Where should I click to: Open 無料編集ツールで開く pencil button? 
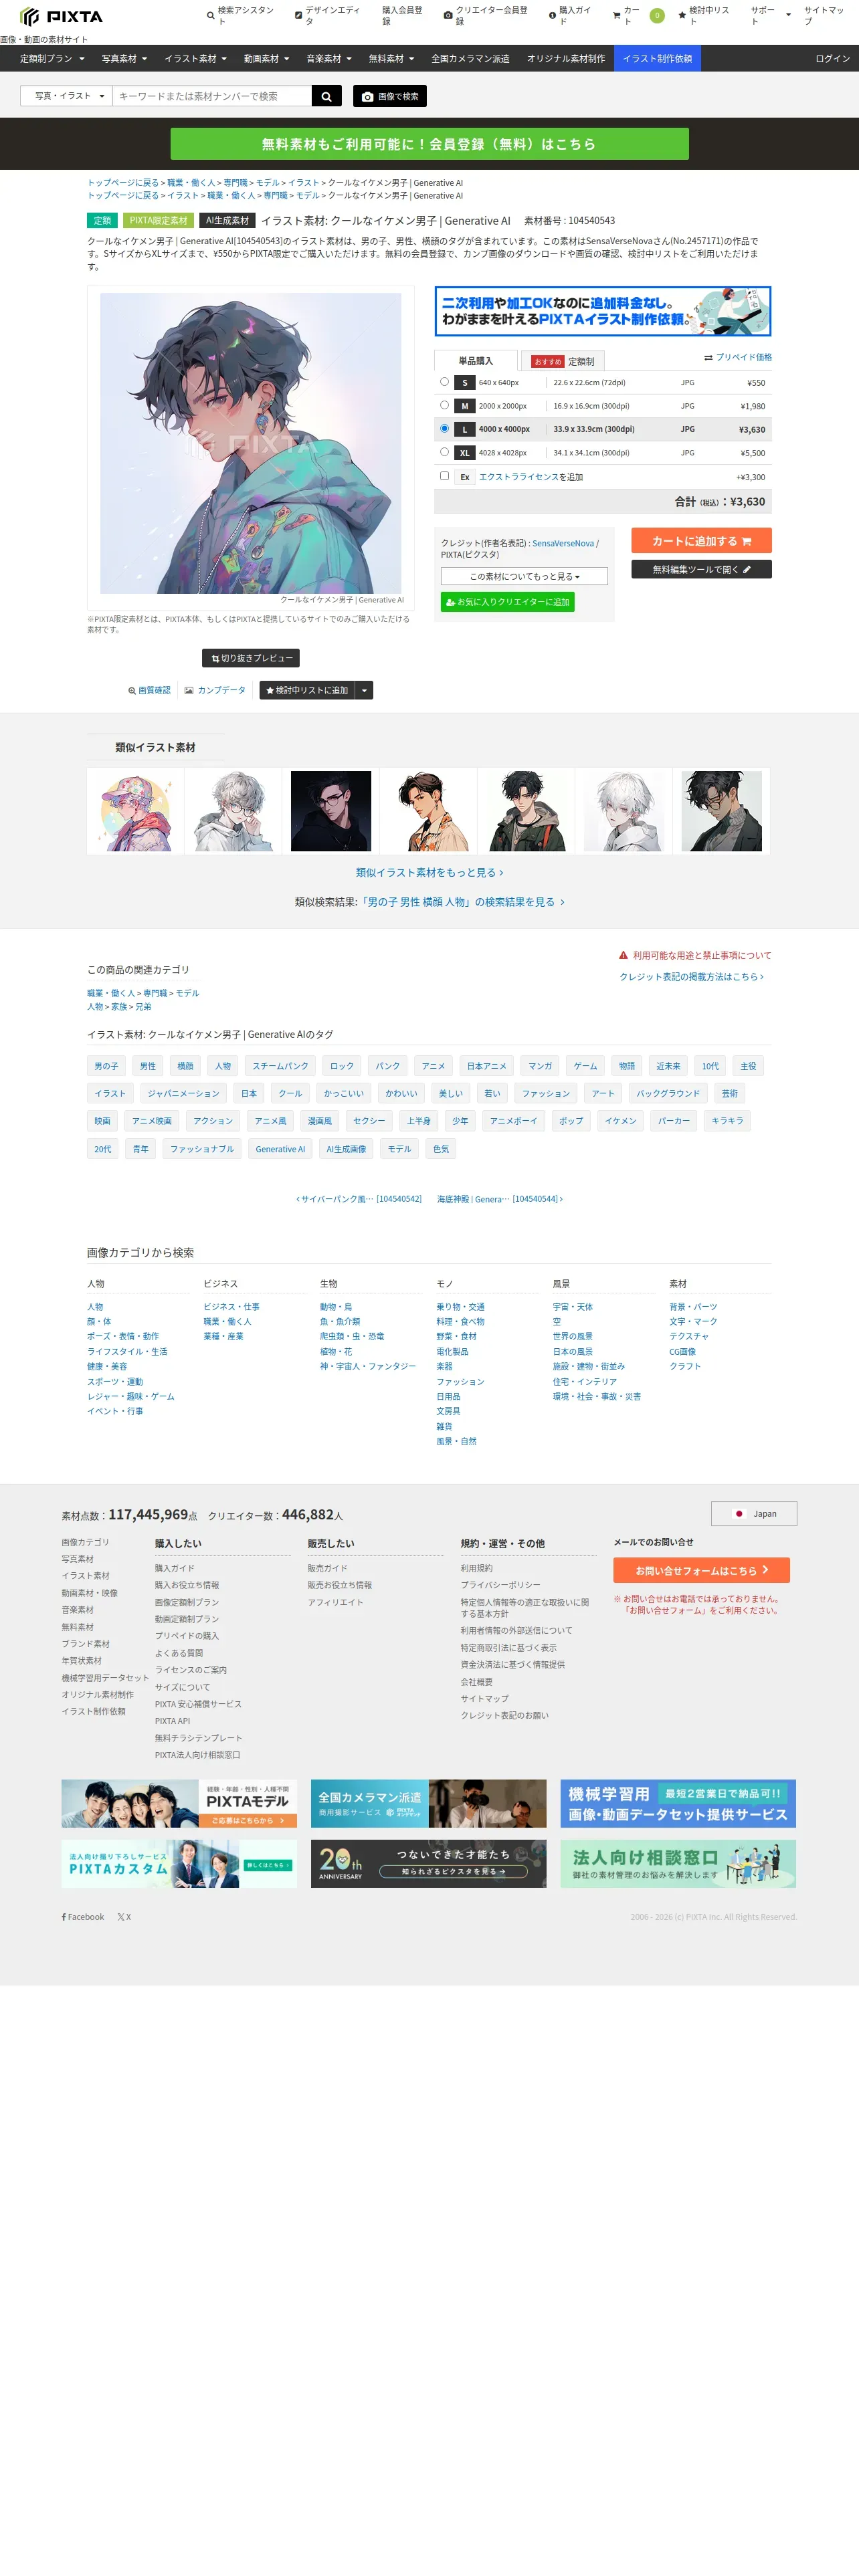(701, 569)
